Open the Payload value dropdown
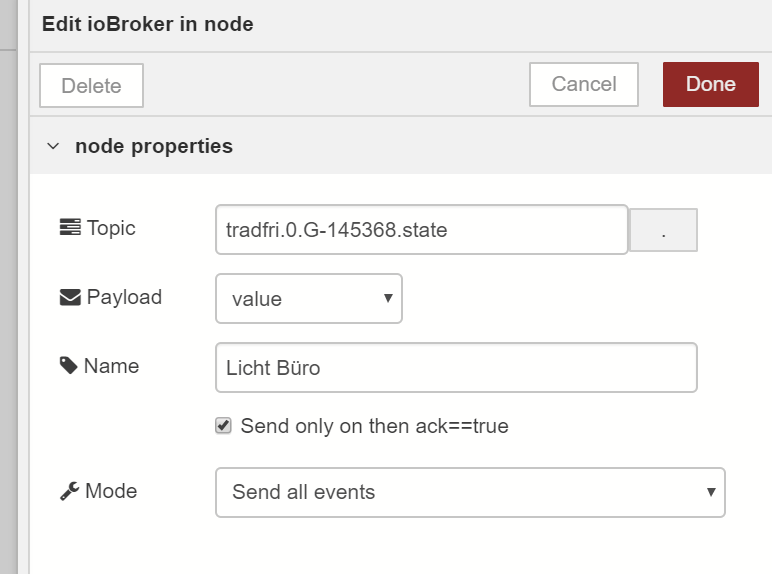This screenshot has height=574, width=772. [x=309, y=299]
